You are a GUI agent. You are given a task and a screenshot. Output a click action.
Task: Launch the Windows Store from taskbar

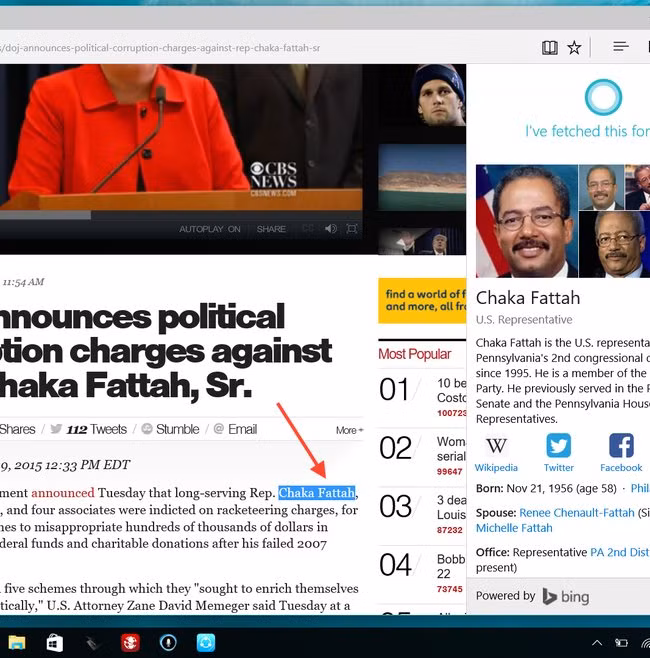pos(55,642)
